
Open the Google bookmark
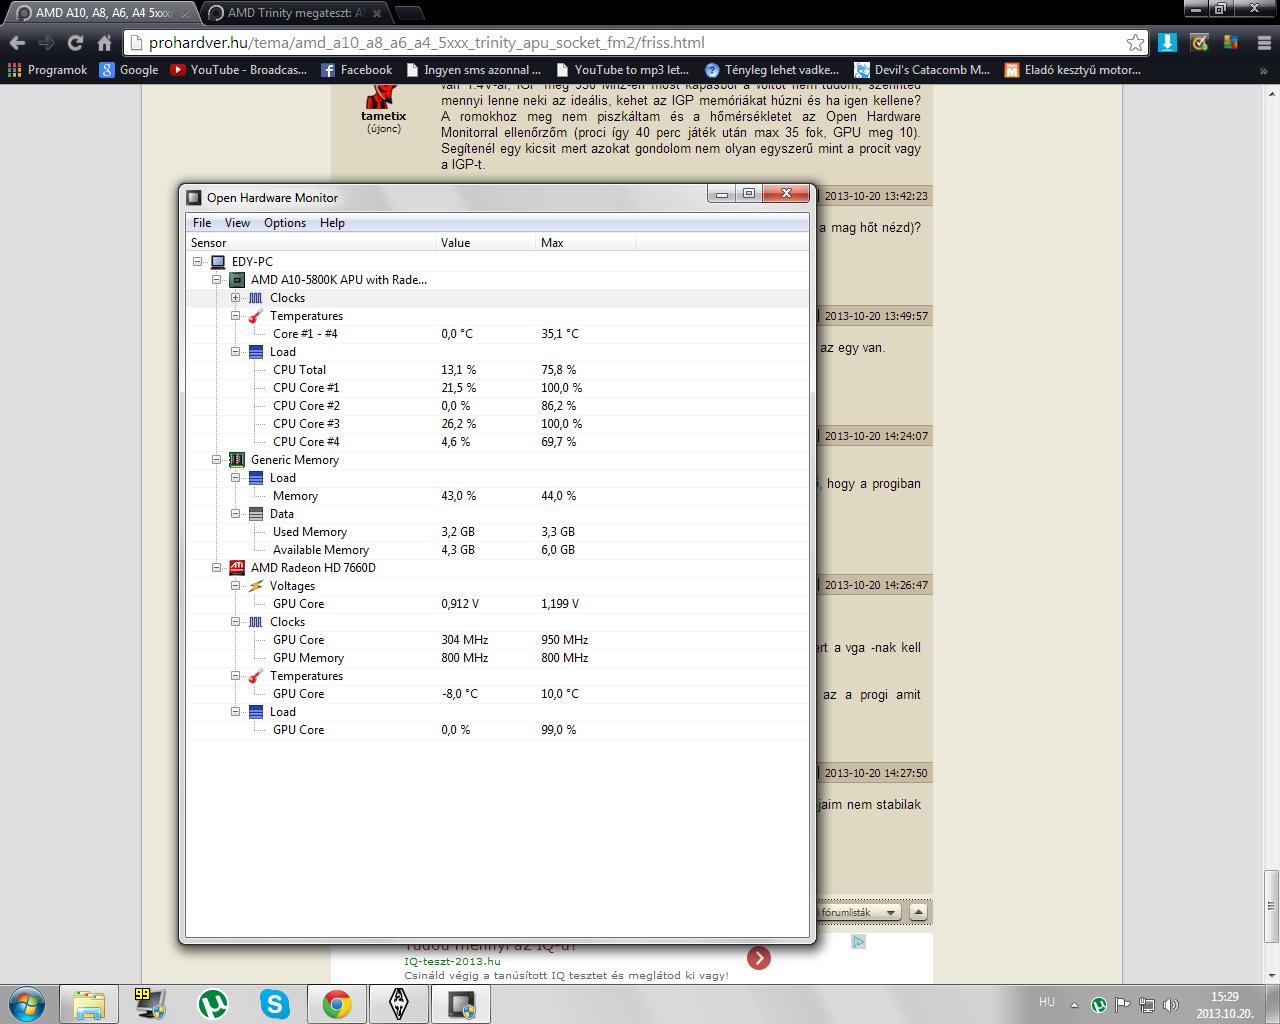tap(129, 70)
